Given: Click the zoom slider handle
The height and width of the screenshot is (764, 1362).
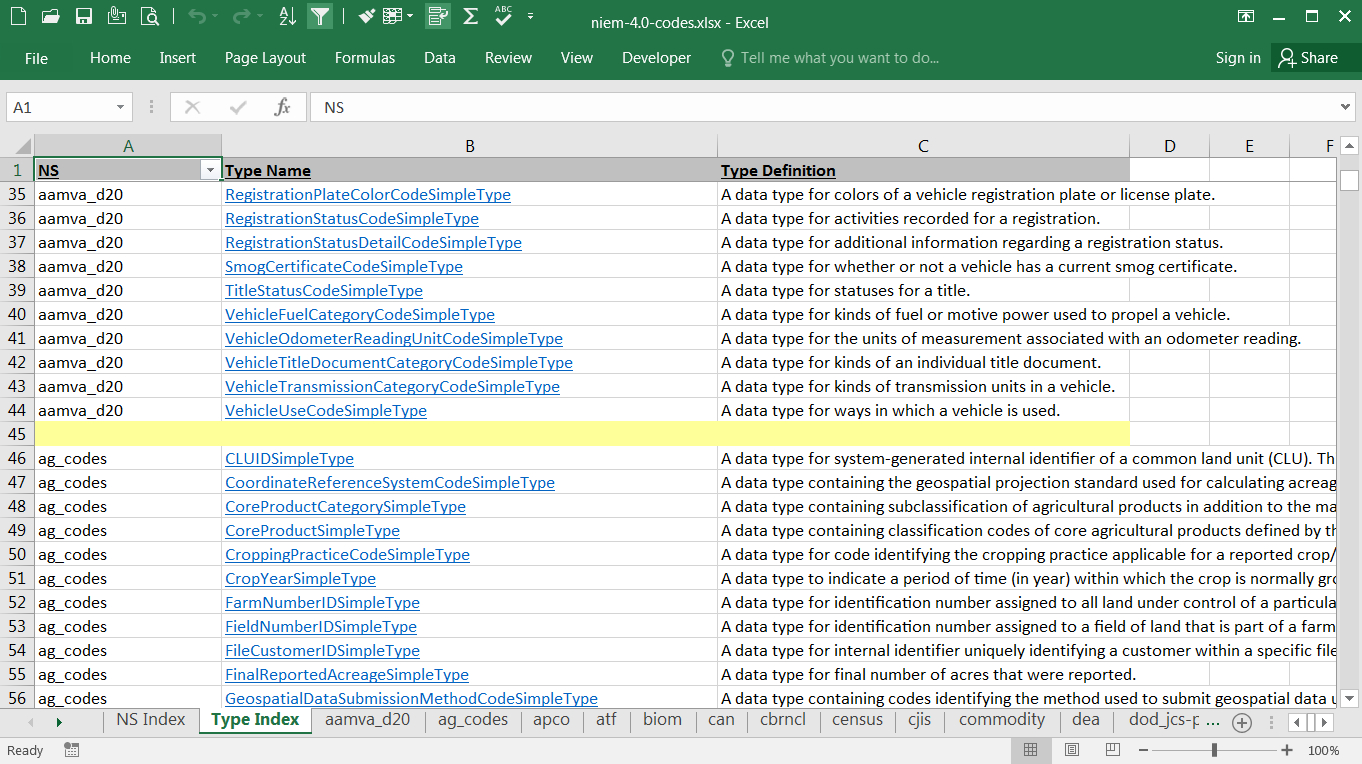Looking at the screenshot, I should [1214, 750].
